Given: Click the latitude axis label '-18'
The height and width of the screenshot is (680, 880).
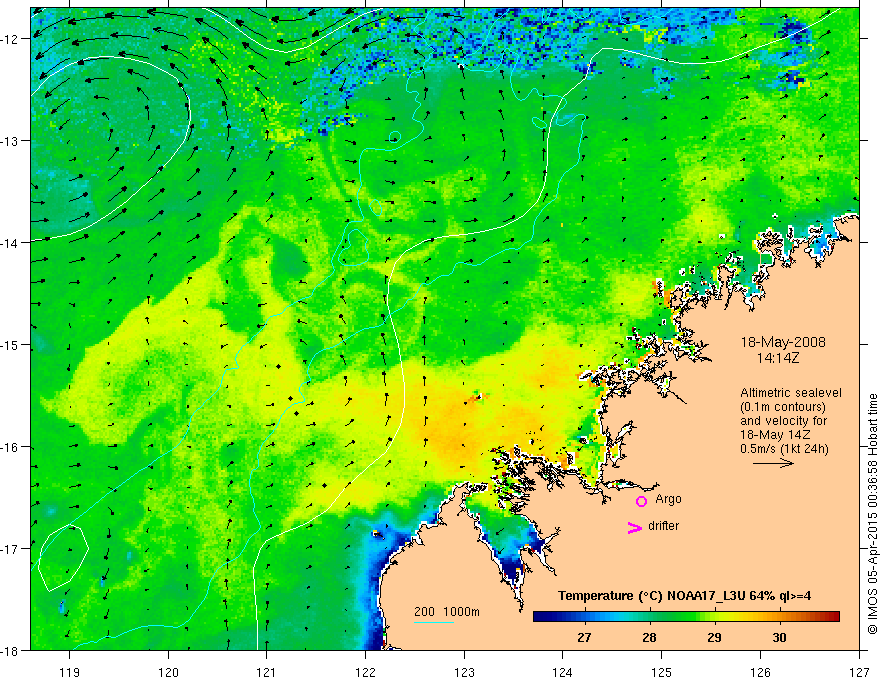Looking at the screenshot, I should (x=10, y=650).
